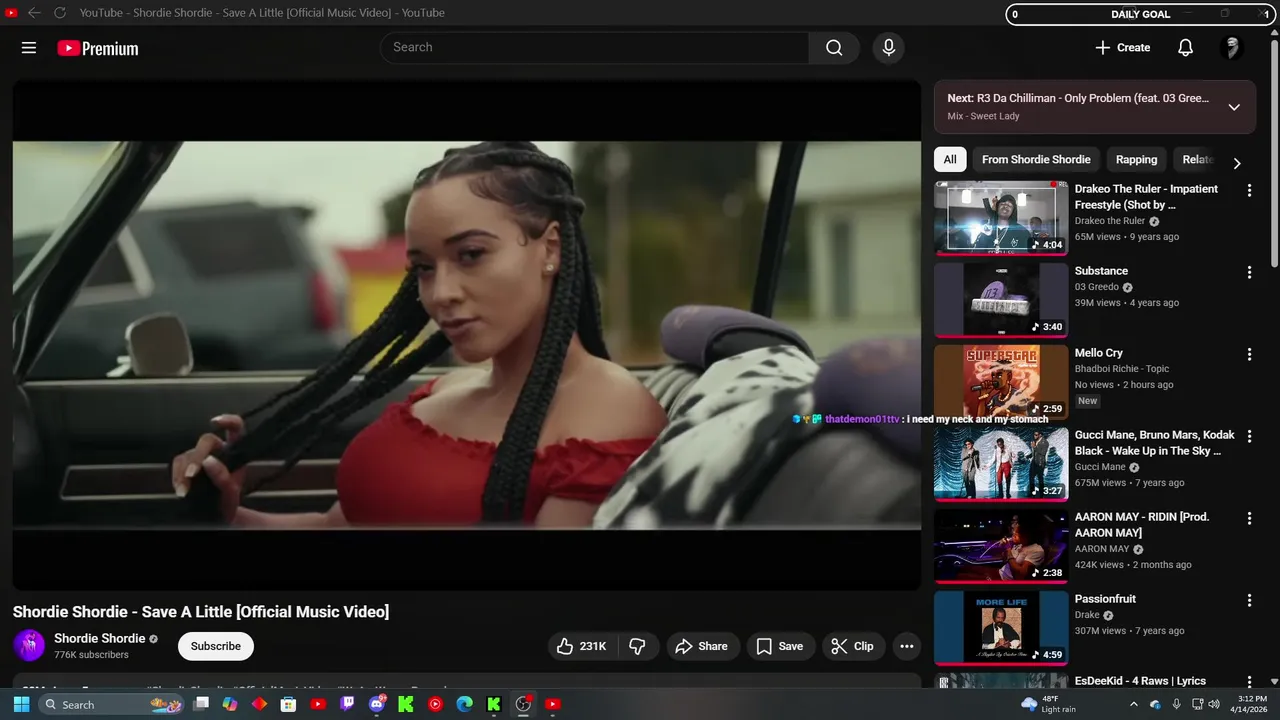Go back with browser back arrow
This screenshot has width=1280, height=720.
point(34,13)
